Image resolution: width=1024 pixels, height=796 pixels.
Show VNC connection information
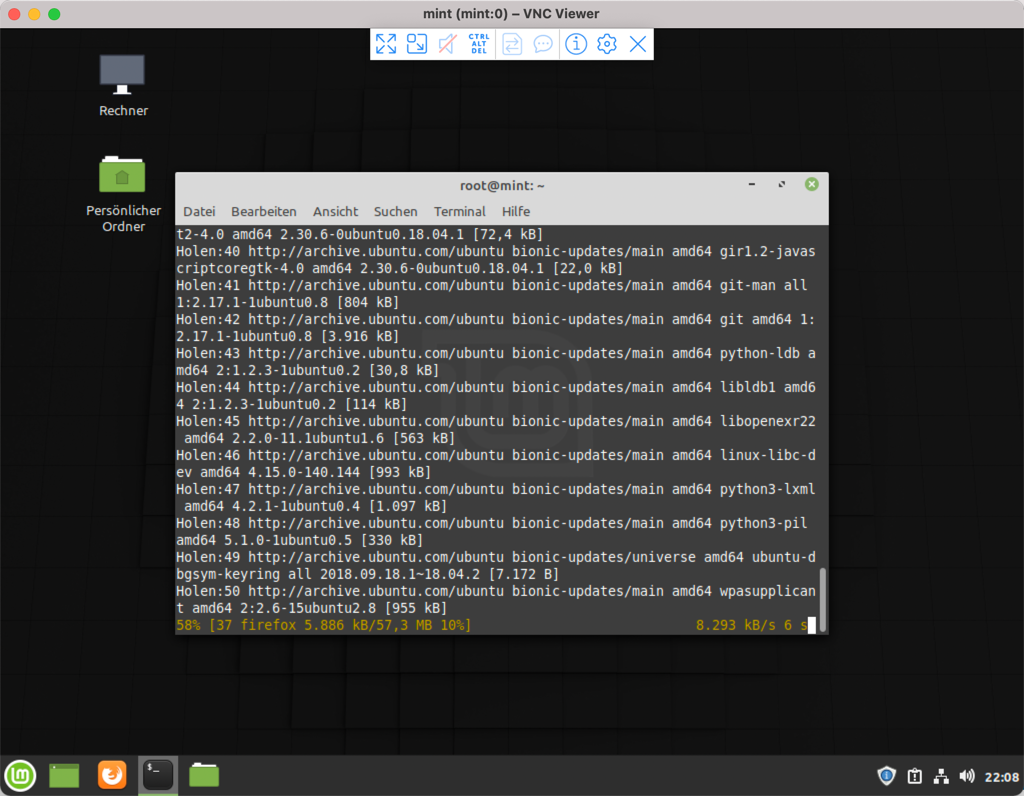(576, 44)
